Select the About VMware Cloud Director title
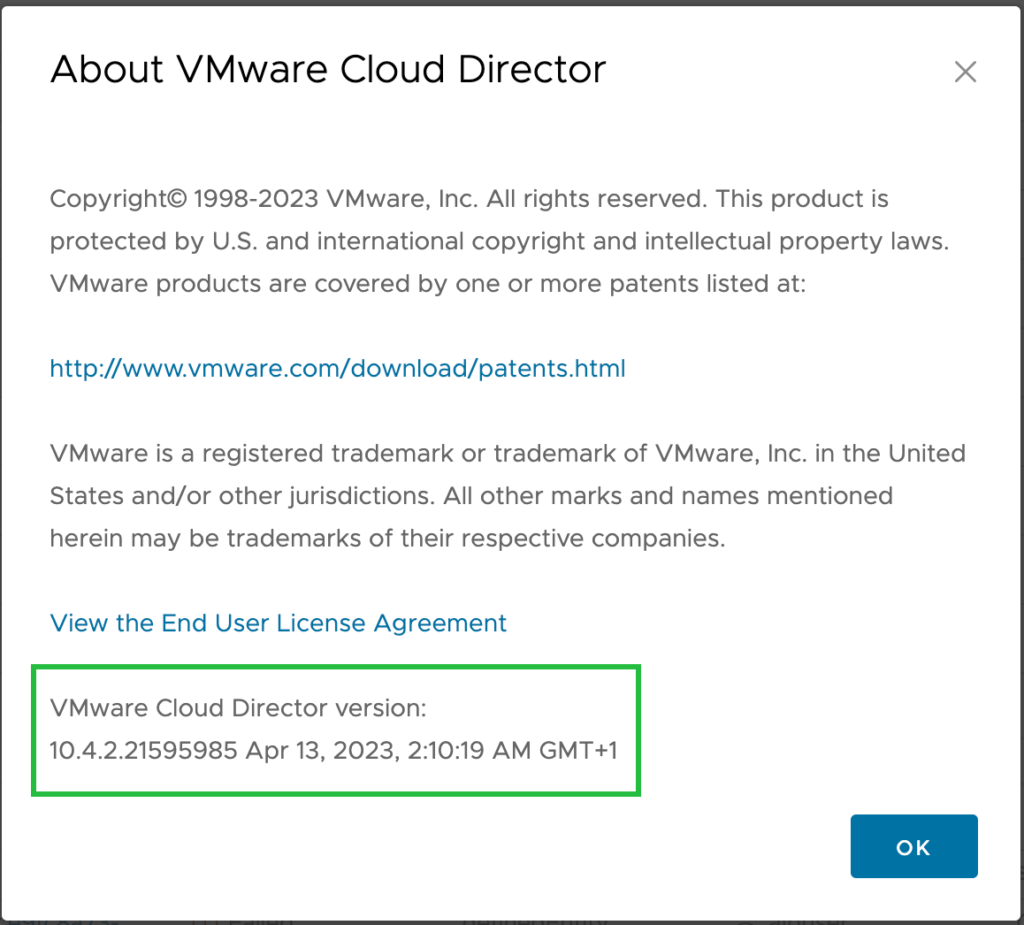 coord(328,69)
